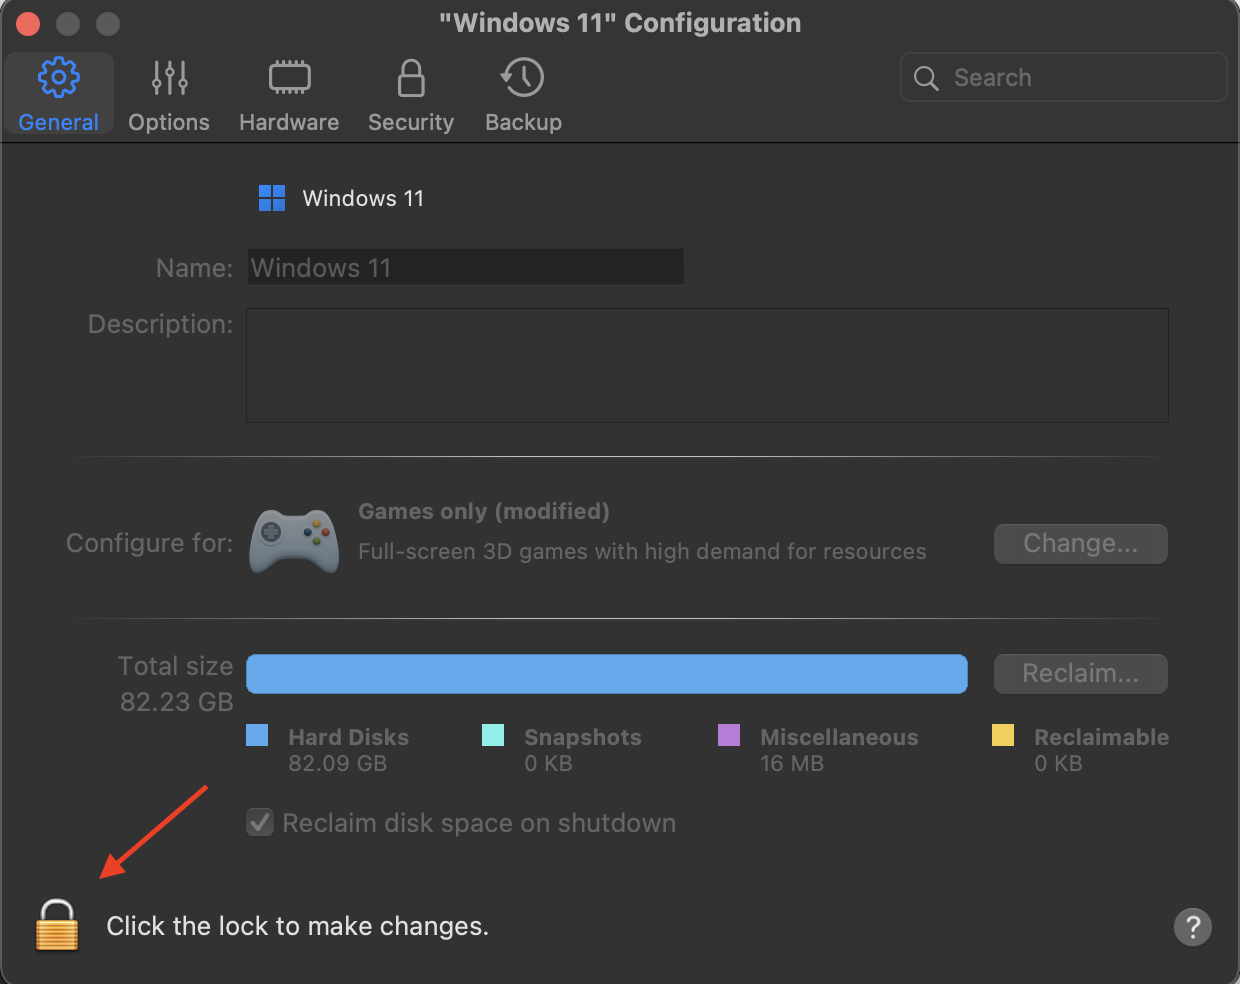1240x984 pixels.
Task: Click the blue Hard Disks color swatch
Action: click(x=257, y=736)
